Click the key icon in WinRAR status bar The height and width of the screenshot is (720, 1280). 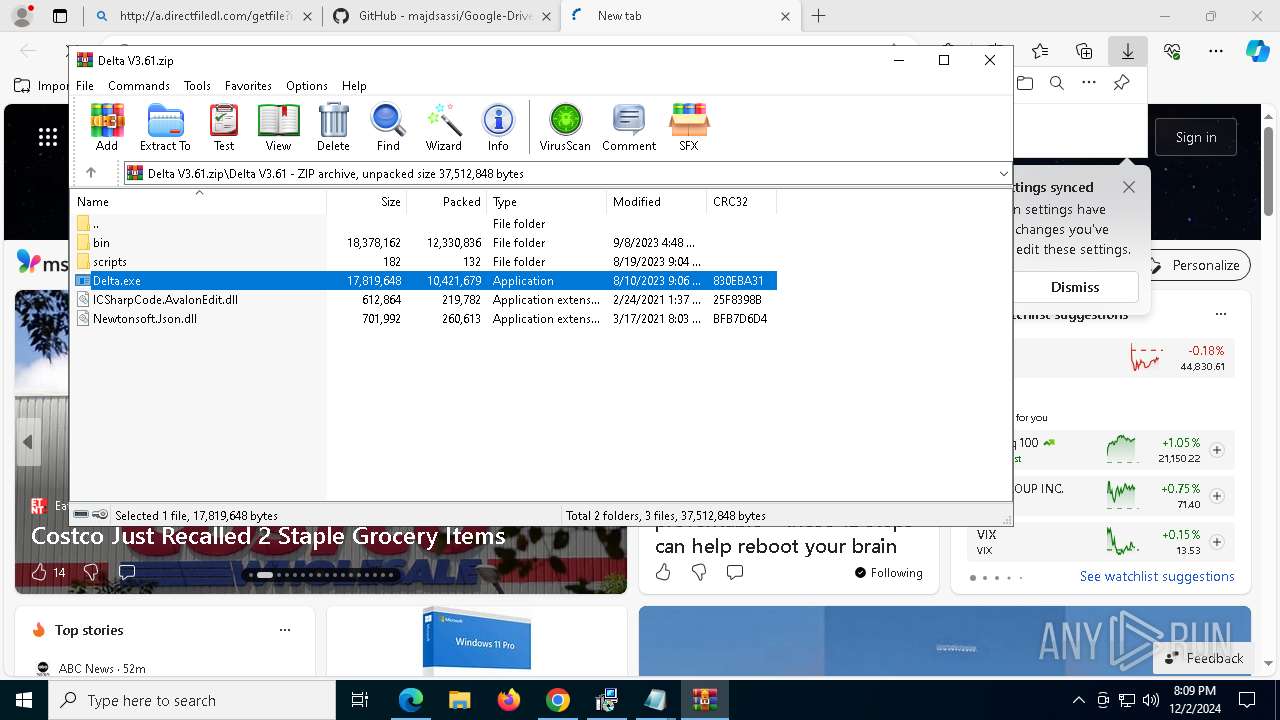pos(100,515)
